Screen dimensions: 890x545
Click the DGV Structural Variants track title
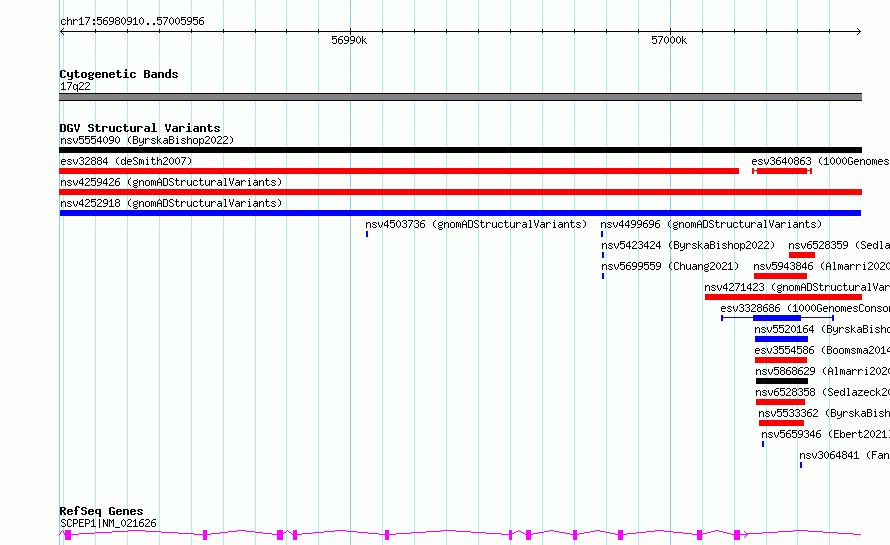click(x=140, y=128)
